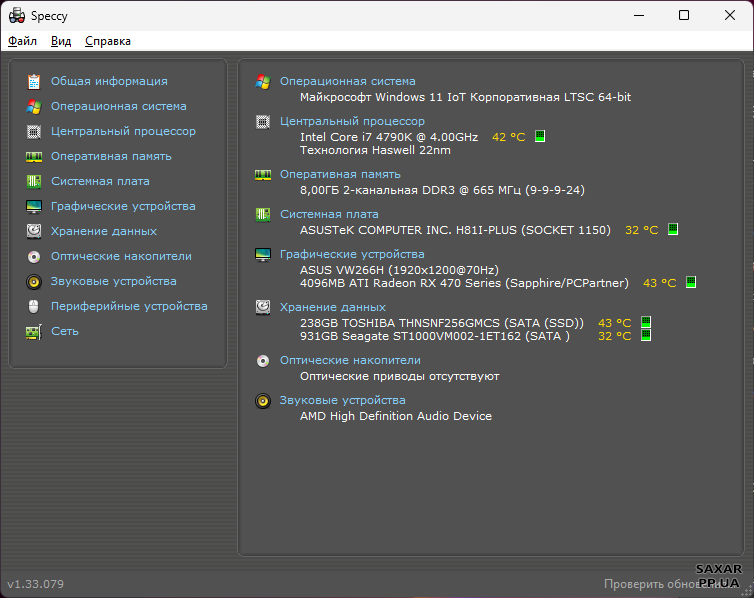Click the Windows flag icon in the summary panel
The width and height of the screenshot is (754, 598).
click(263, 81)
